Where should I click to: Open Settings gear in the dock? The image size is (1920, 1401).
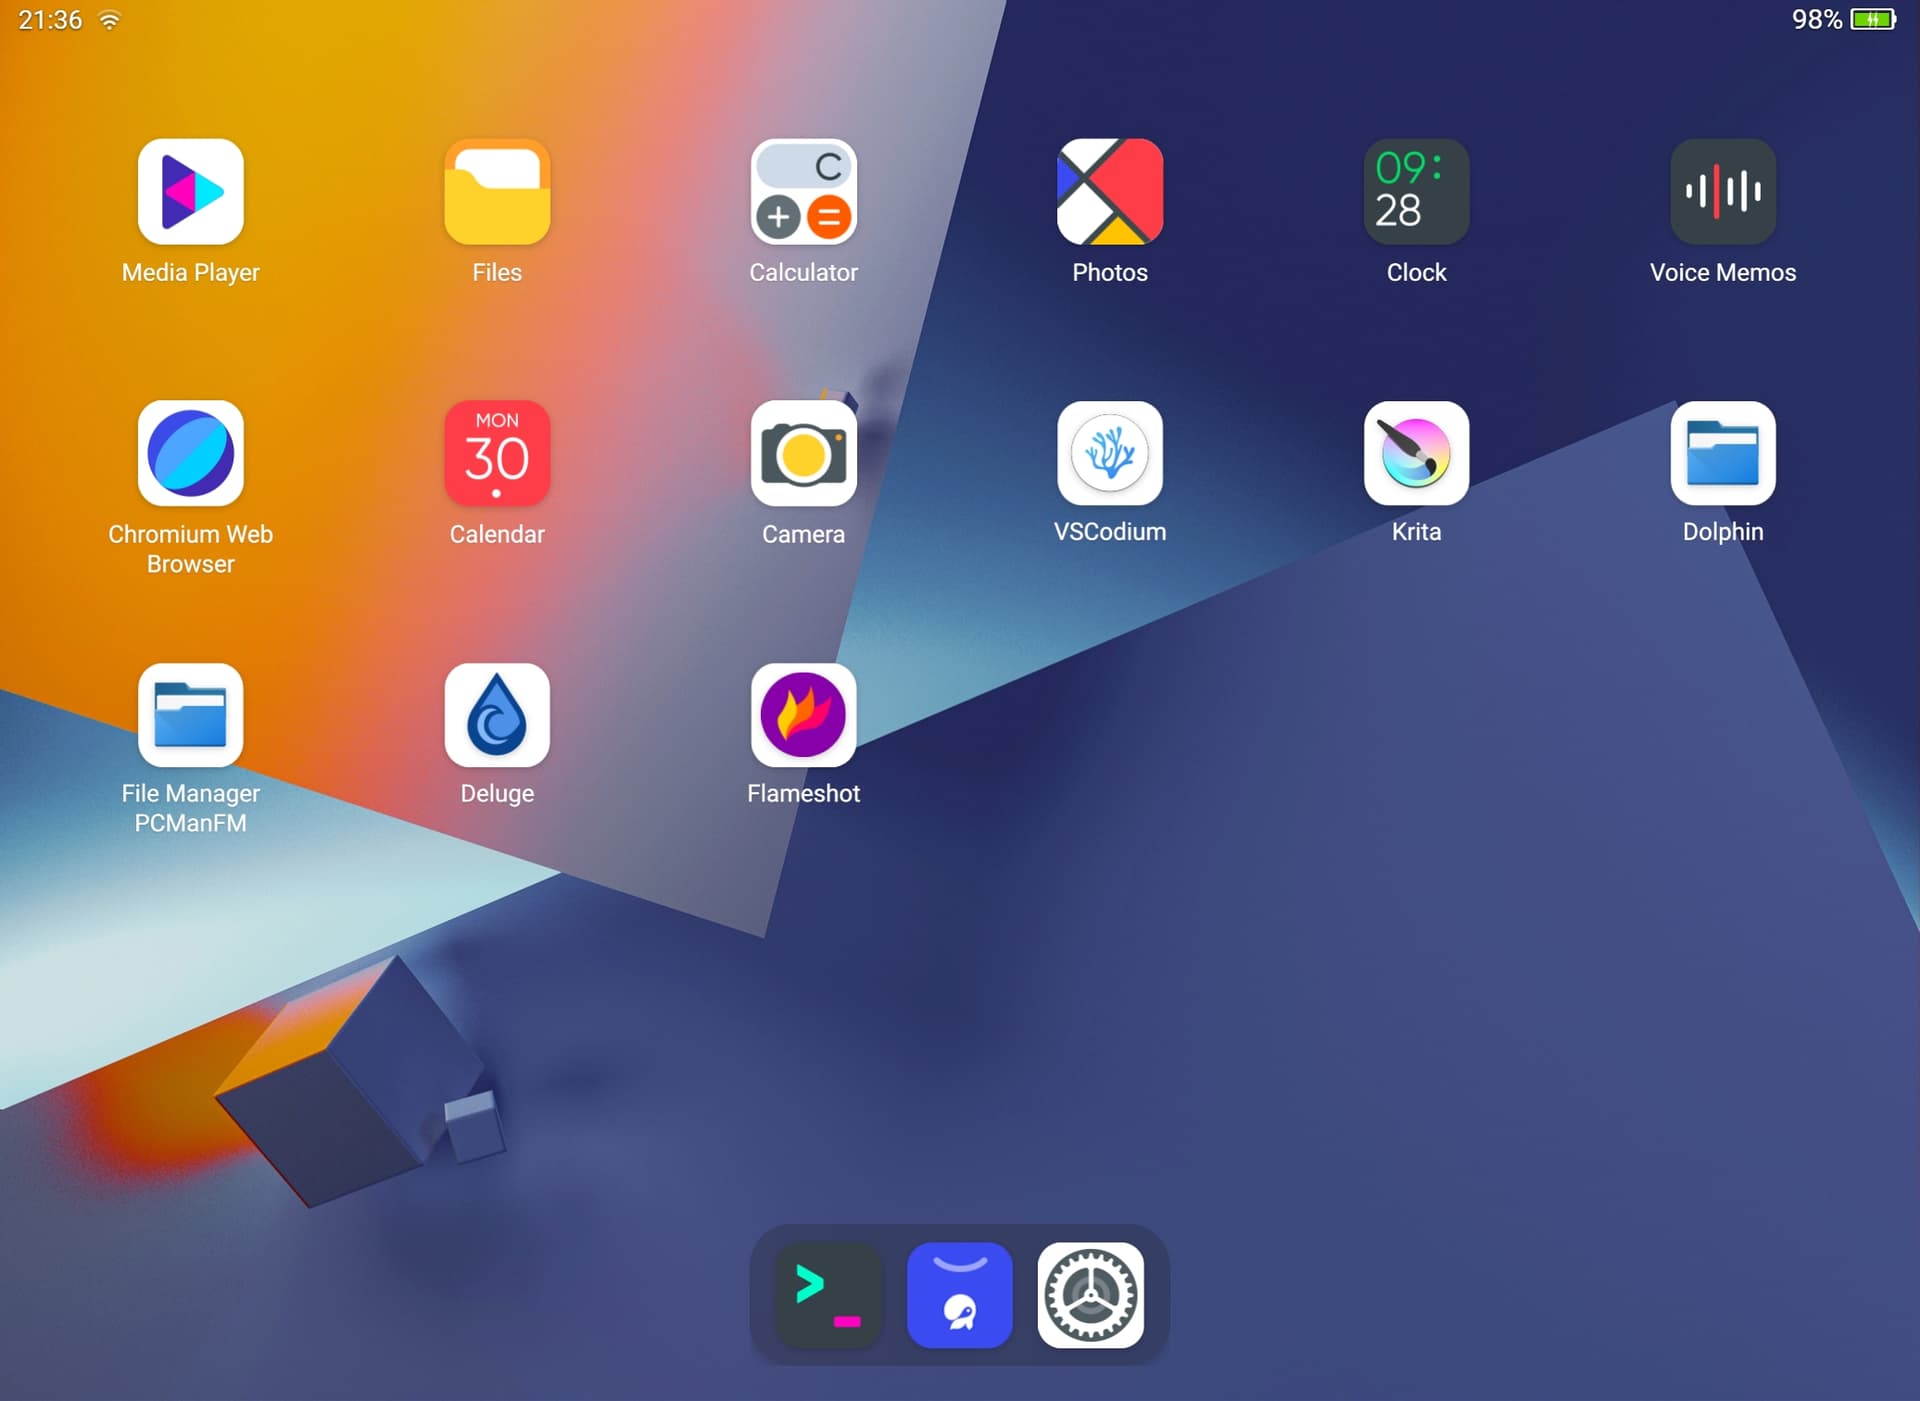click(1091, 1295)
